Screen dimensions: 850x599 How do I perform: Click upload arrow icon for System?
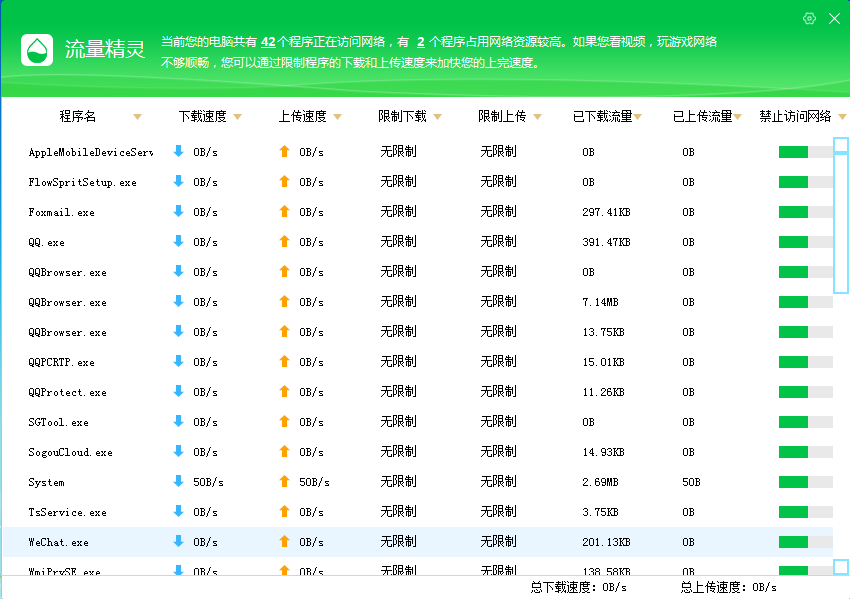pyautogui.click(x=285, y=481)
